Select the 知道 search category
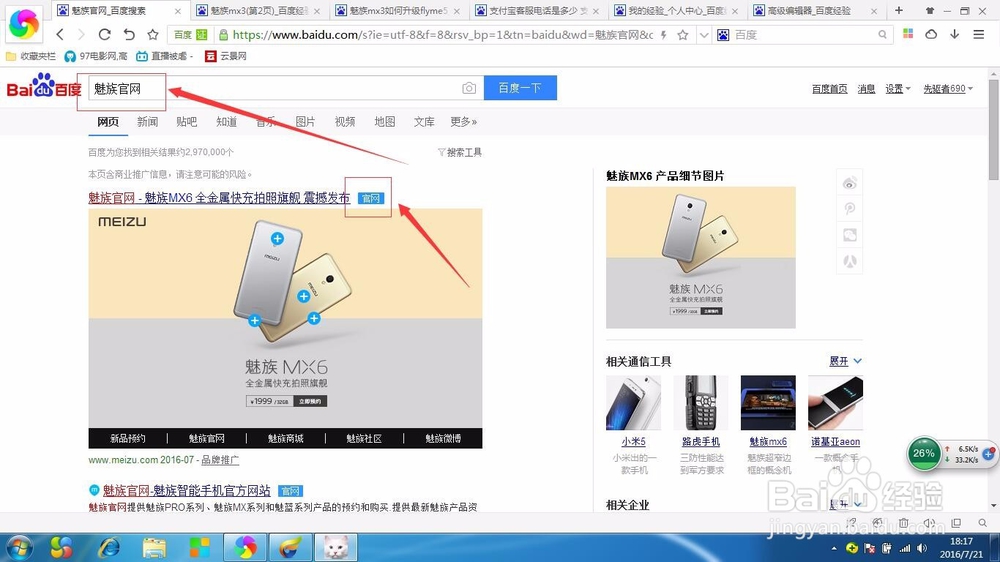This screenshot has height=562, width=1000. coord(226,121)
